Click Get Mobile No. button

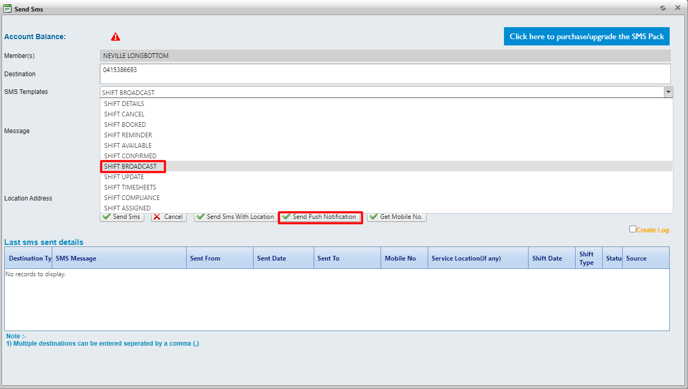[x=397, y=217]
